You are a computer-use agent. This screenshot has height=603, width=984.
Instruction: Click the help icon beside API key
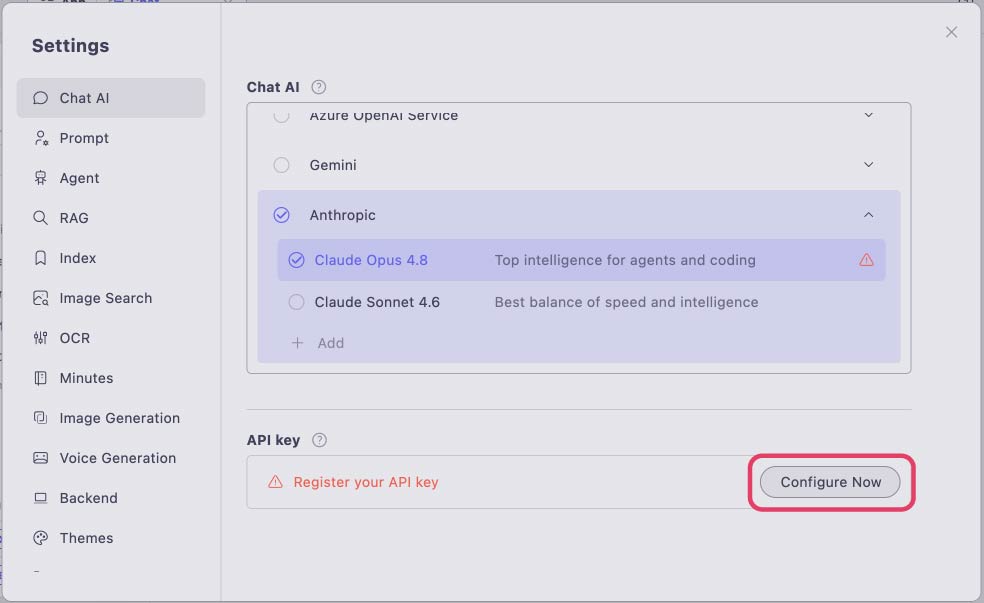(319, 440)
